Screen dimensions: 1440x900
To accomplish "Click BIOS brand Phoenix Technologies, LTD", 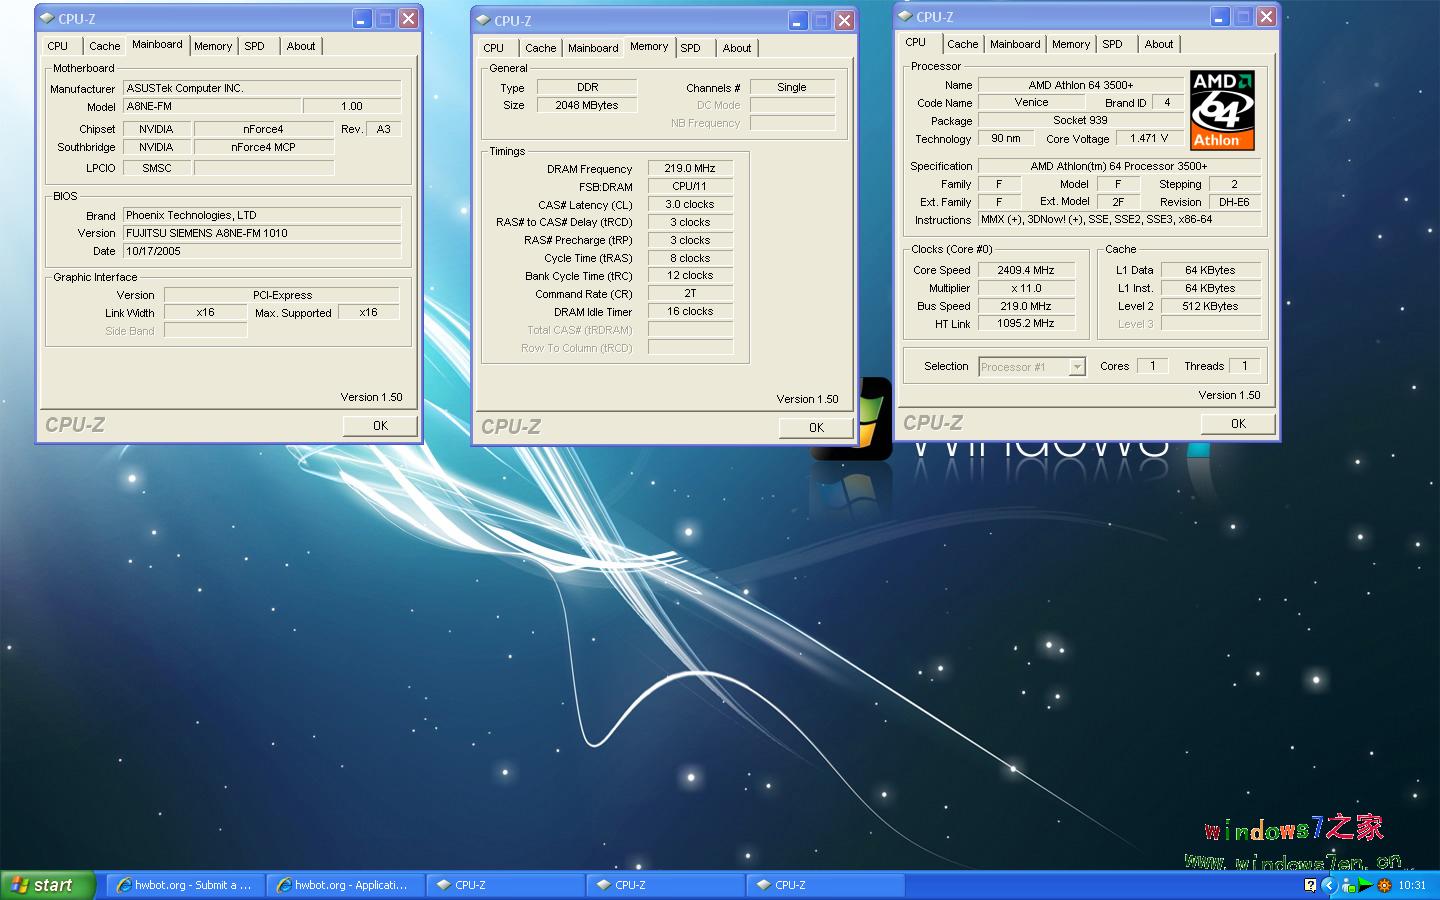I will click(x=262, y=215).
